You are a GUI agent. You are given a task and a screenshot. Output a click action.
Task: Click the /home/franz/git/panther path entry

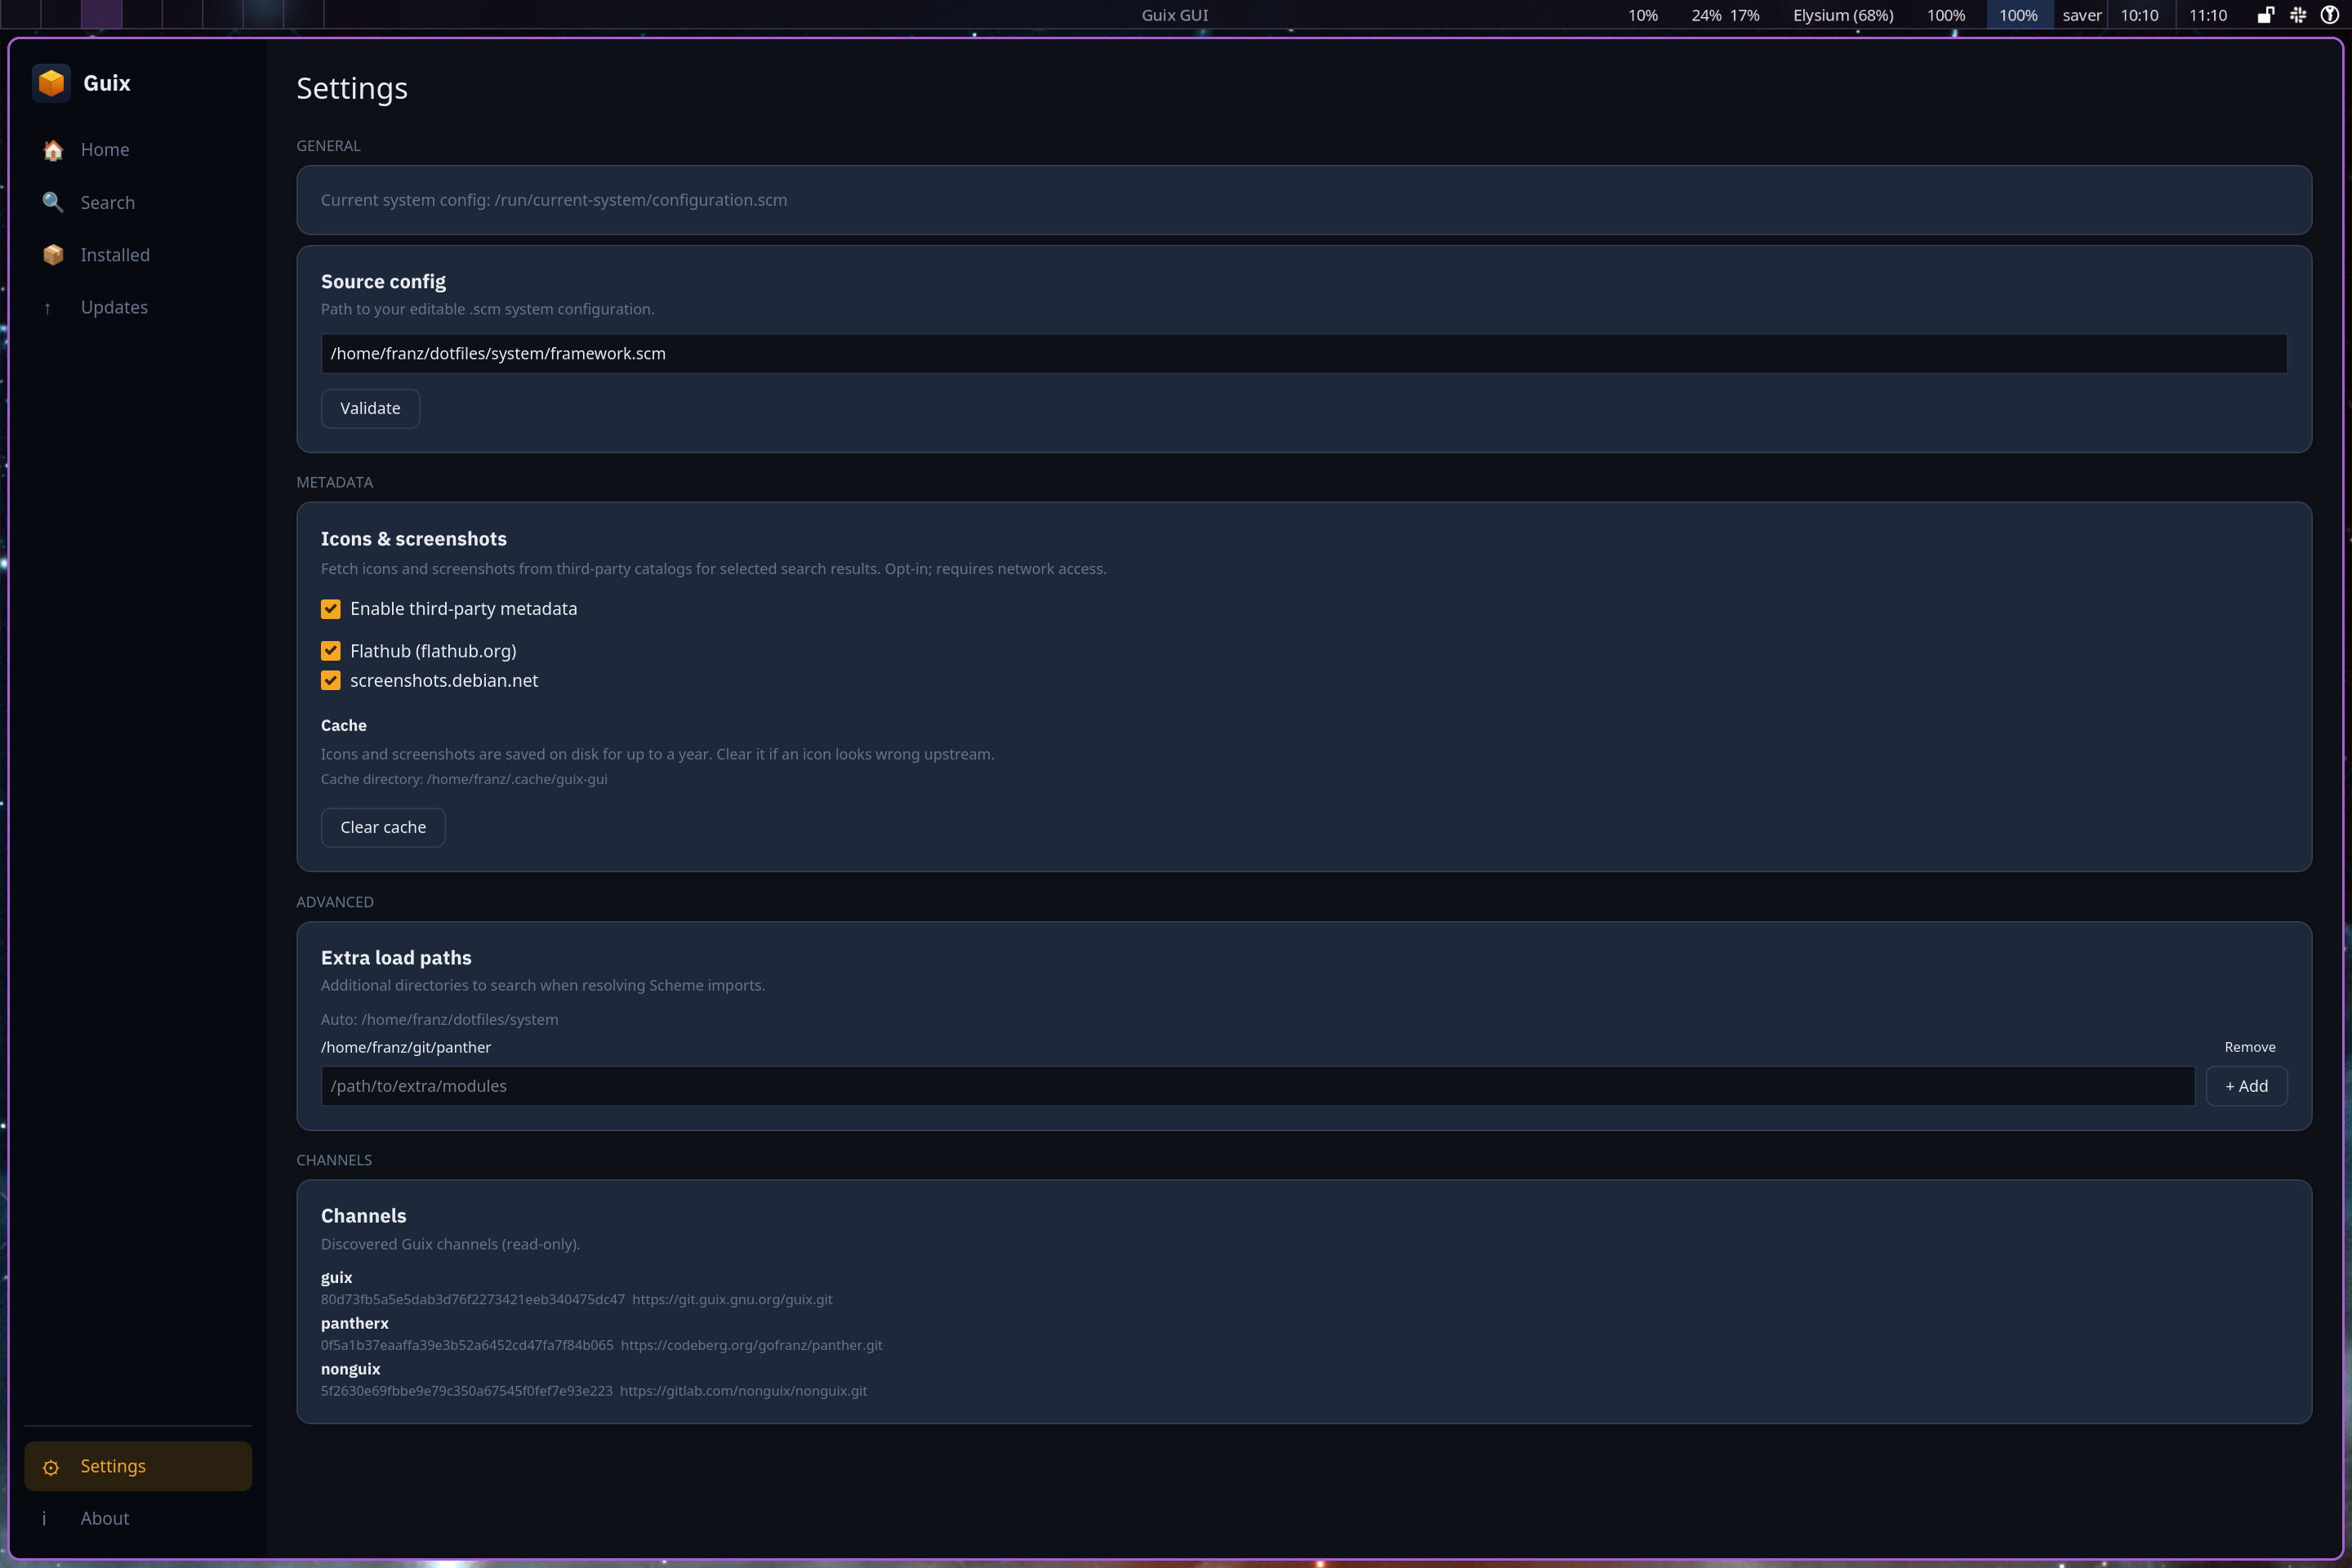(406, 1047)
